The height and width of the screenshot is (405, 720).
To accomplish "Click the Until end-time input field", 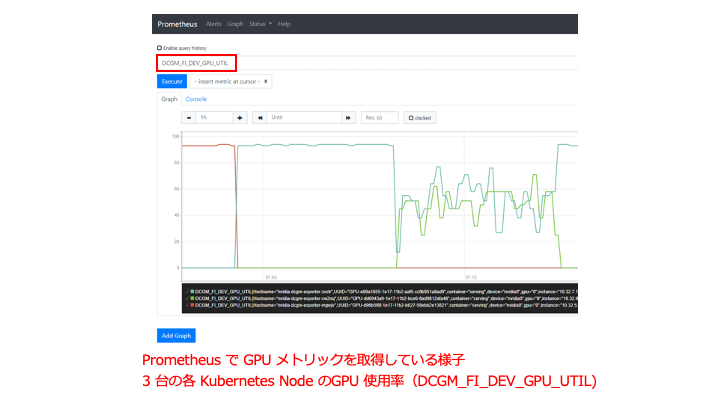I will tap(304, 118).
